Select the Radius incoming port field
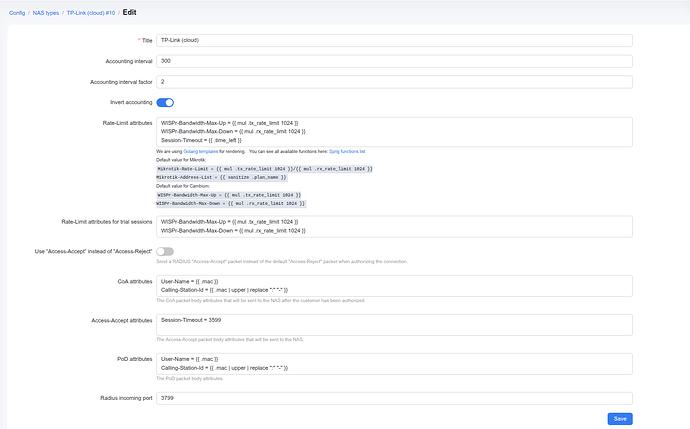Viewport: 690px width, 429px height. [x=394, y=398]
